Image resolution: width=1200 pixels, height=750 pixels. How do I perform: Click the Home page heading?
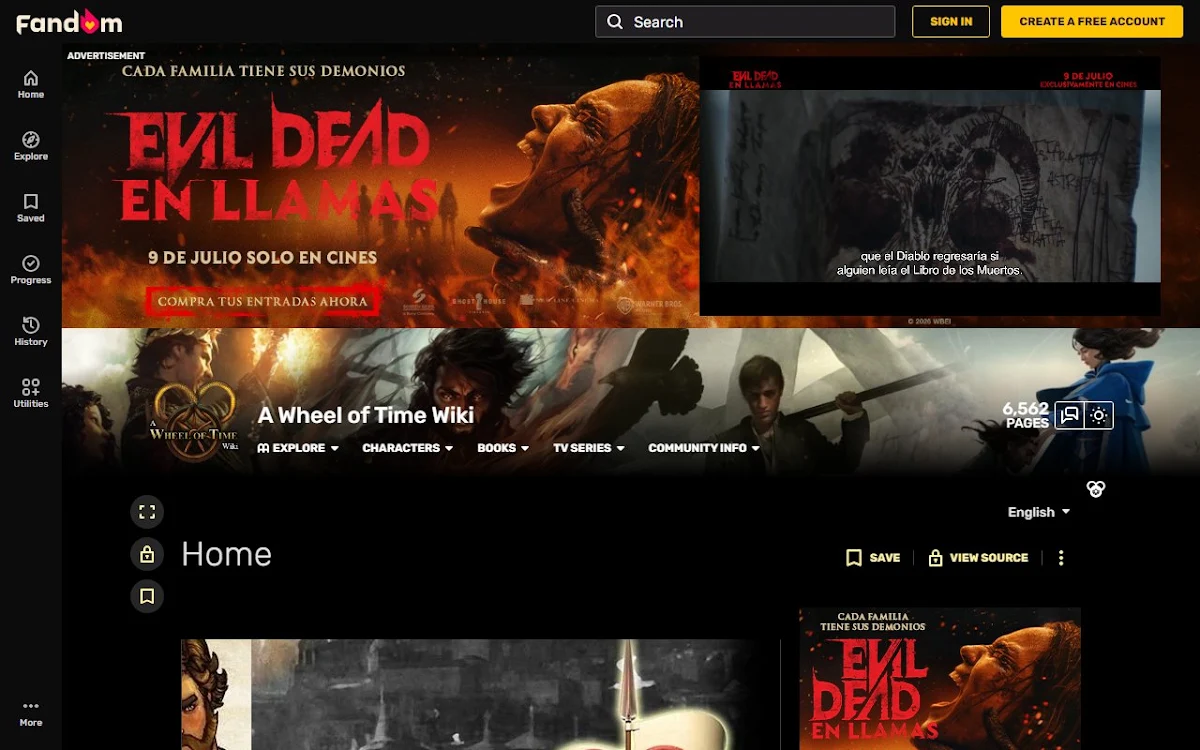coord(226,554)
